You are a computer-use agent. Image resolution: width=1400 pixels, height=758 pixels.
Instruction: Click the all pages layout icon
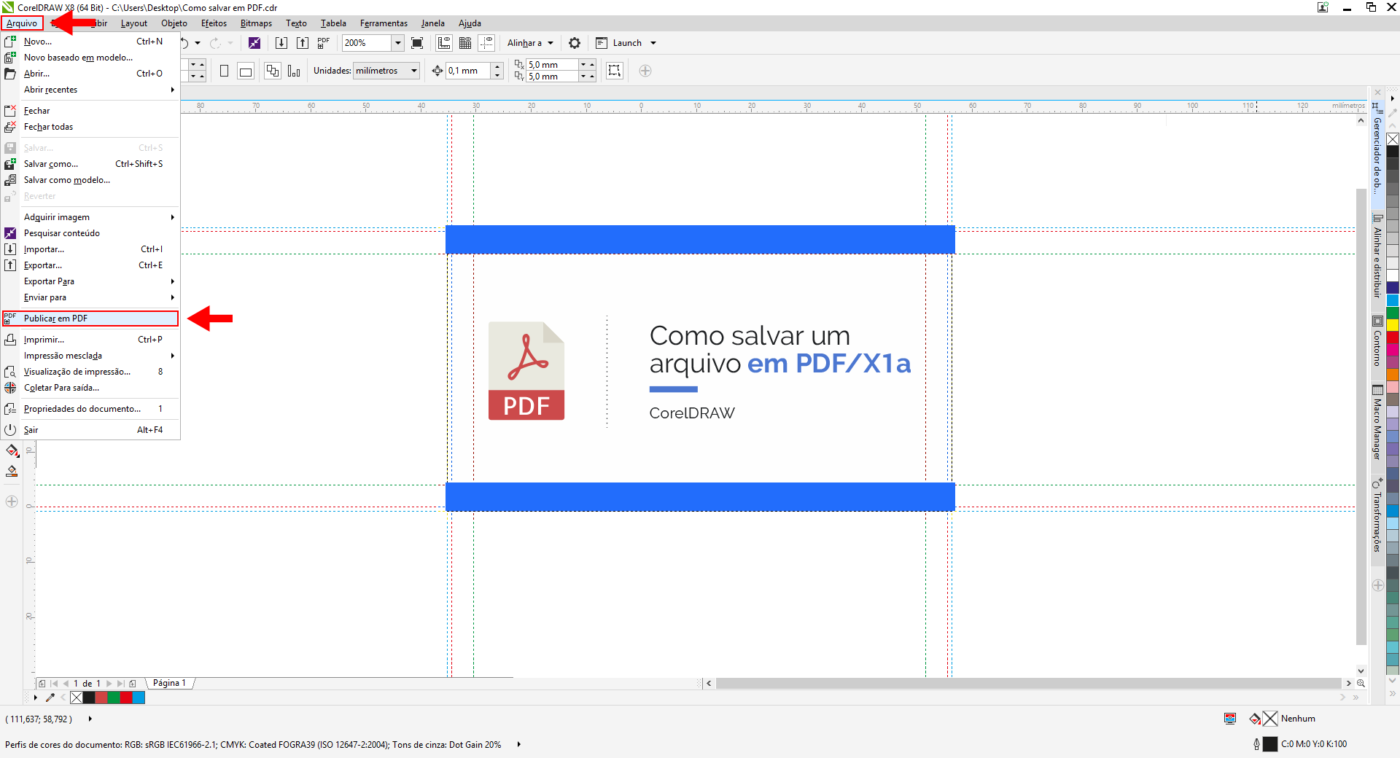pyautogui.click(x=273, y=71)
